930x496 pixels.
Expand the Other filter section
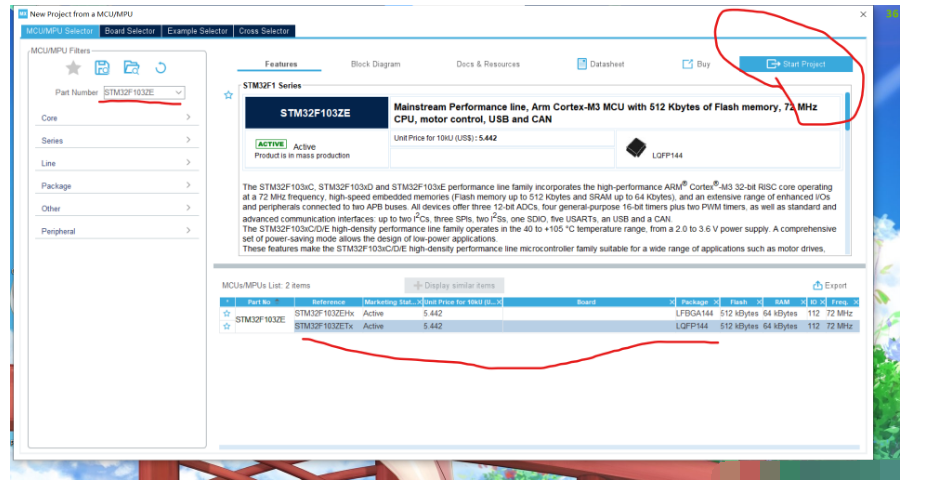click(x=116, y=208)
